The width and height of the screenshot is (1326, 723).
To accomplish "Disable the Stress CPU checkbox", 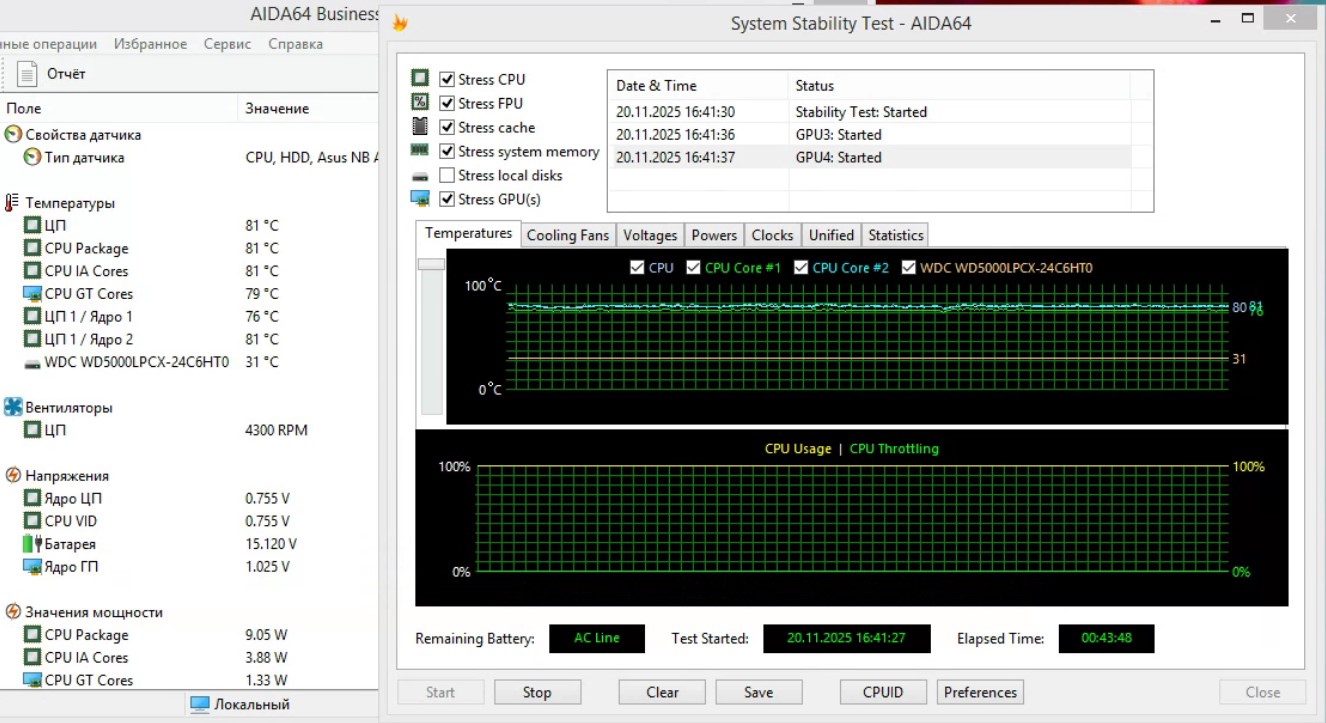I will tap(447, 80).
